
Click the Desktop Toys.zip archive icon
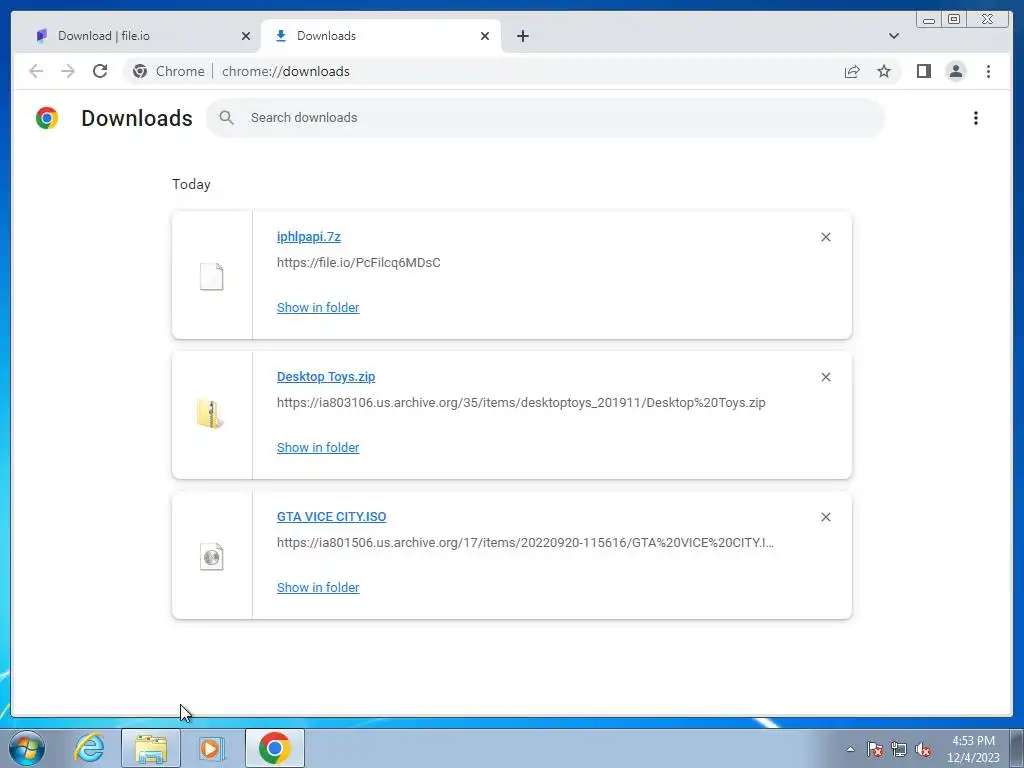(210, 414)
